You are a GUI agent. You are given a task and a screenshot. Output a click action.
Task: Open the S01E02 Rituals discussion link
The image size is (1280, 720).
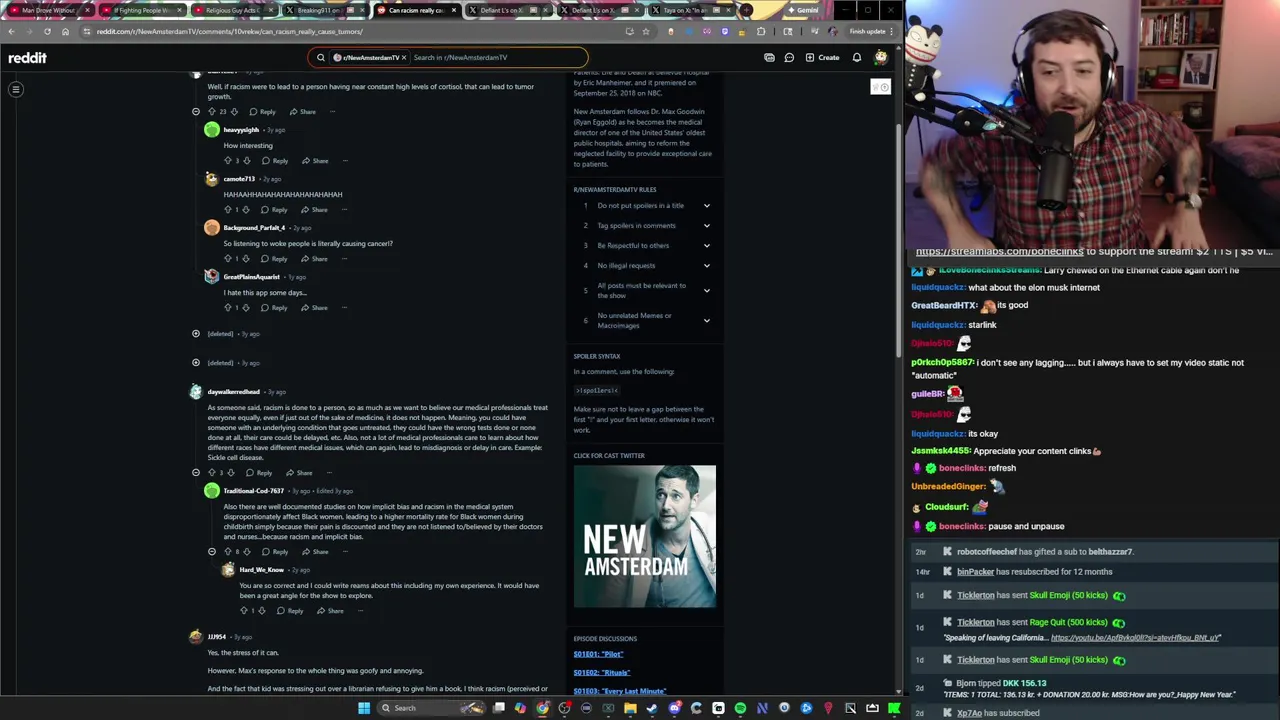point(602,673)
